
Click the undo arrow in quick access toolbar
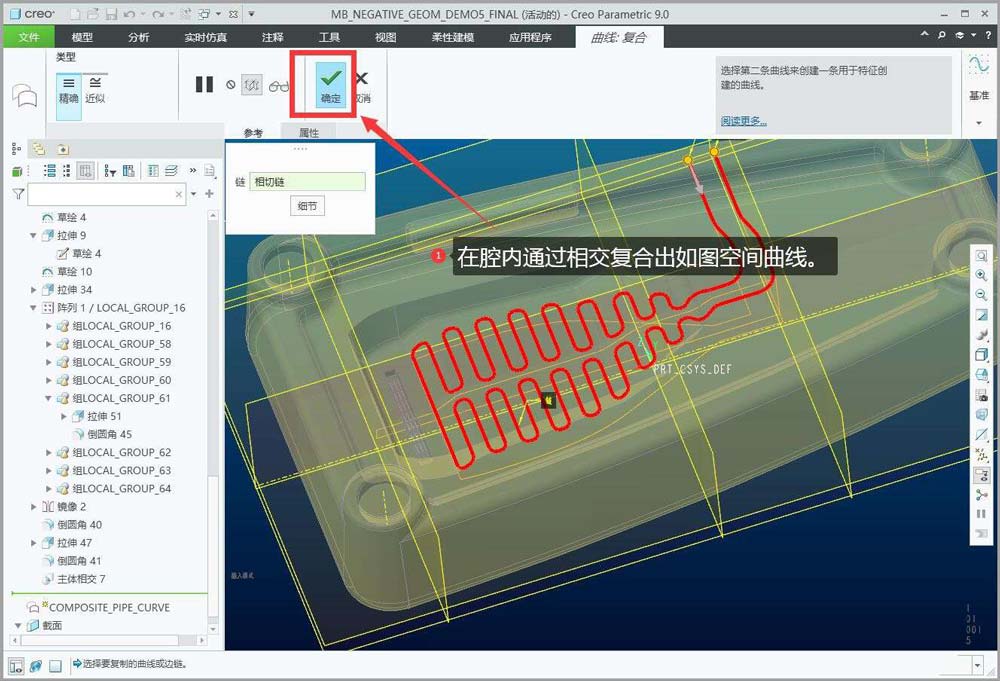[129, 13]
